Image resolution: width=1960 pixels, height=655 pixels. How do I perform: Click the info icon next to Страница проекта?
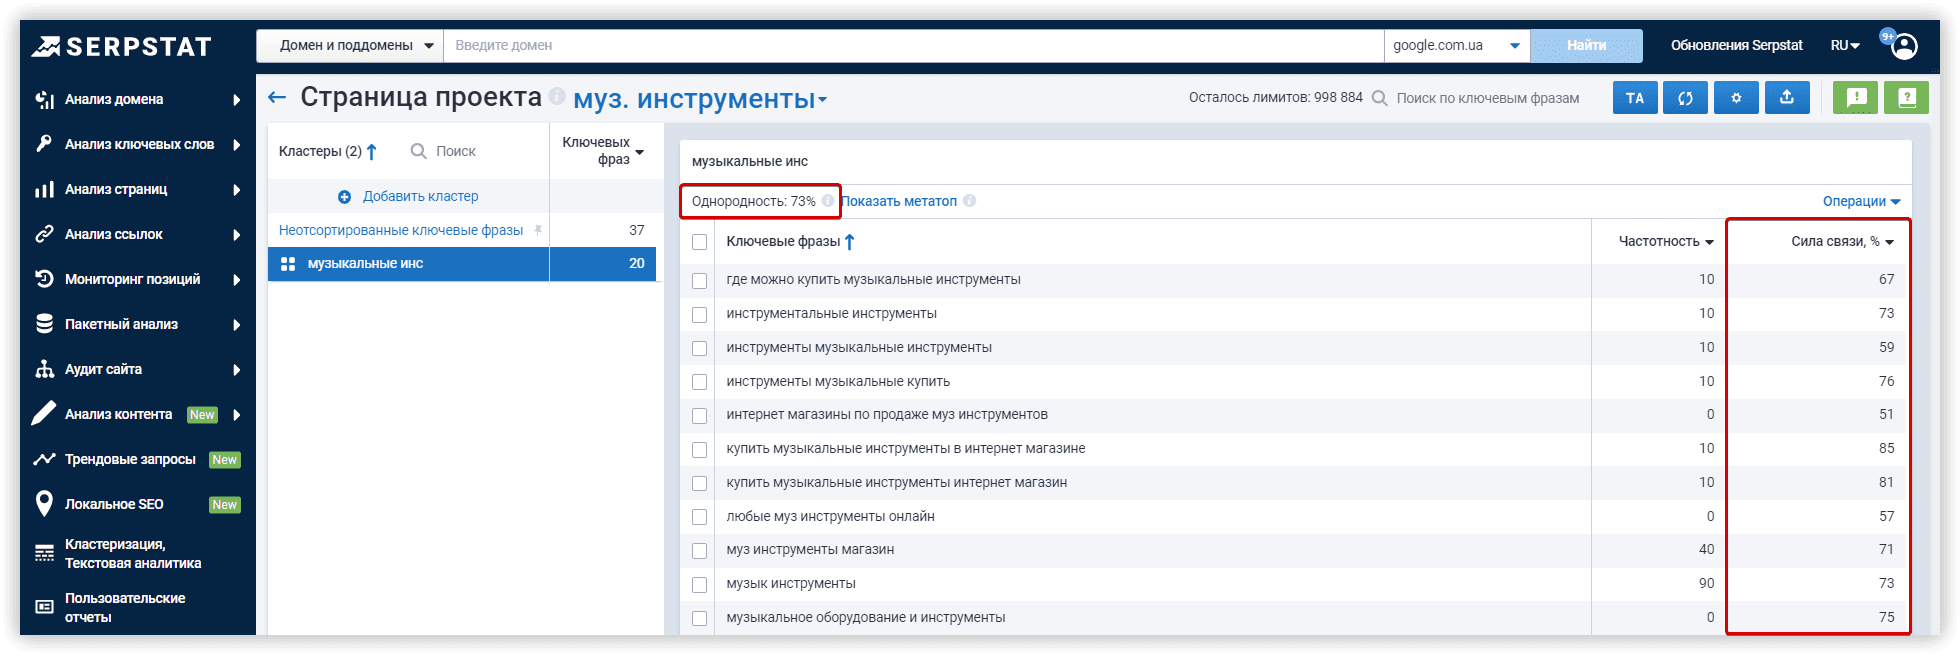coord(557,96)
